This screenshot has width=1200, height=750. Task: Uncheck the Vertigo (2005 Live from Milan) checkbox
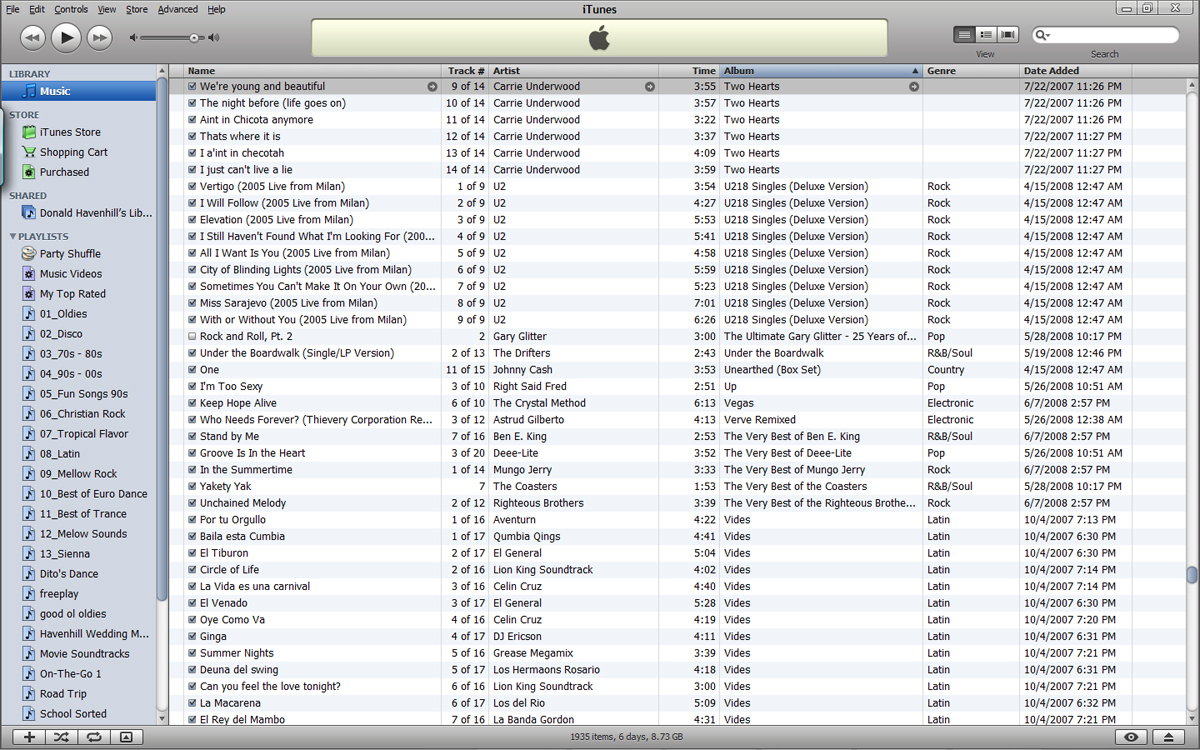(192, 187)
